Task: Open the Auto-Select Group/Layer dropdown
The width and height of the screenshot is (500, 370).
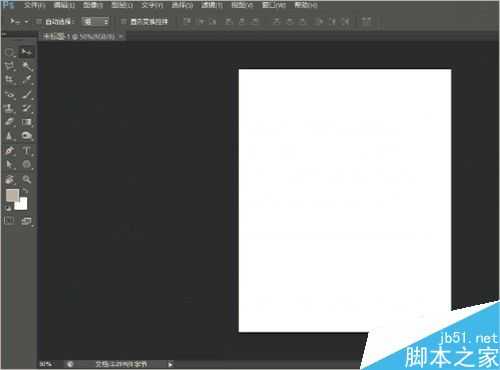Action: pyautogui.click(x=96, y=22)
